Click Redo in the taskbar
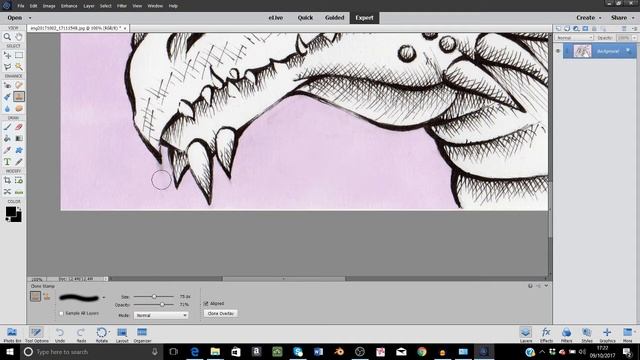The width and height of the screenshot is (640, 360). [81, 335]
